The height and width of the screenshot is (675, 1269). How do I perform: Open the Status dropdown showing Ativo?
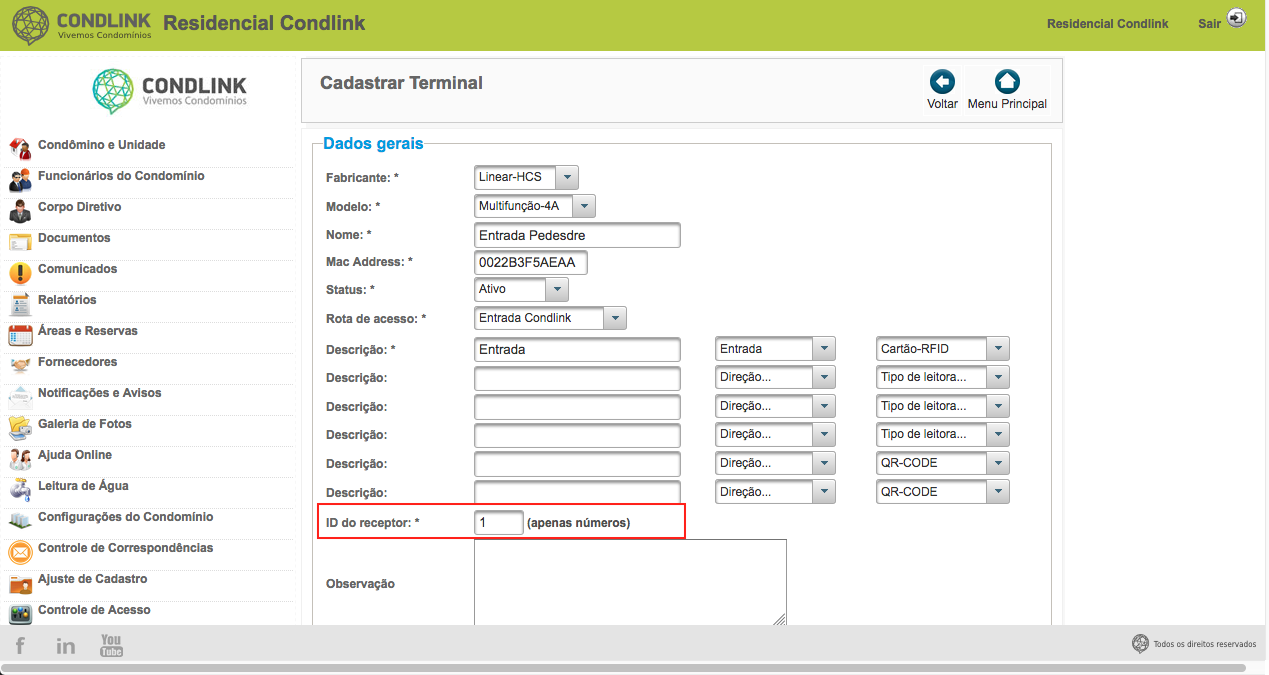click(x=521, y=289)
